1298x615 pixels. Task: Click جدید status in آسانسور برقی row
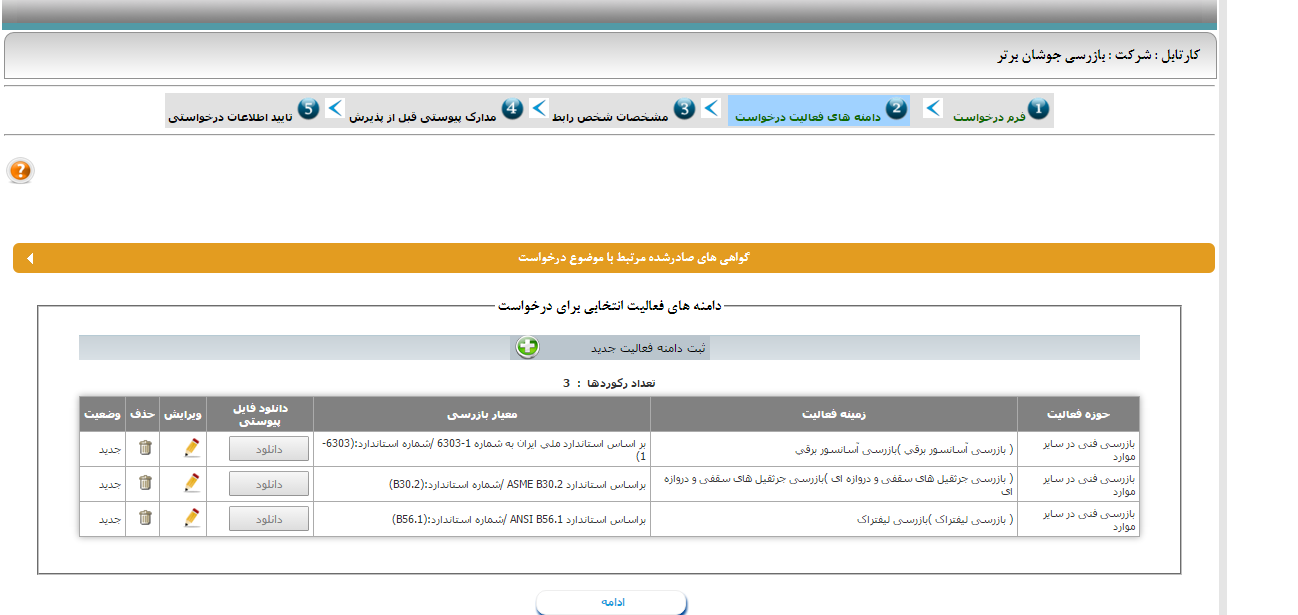pos(109,449)
